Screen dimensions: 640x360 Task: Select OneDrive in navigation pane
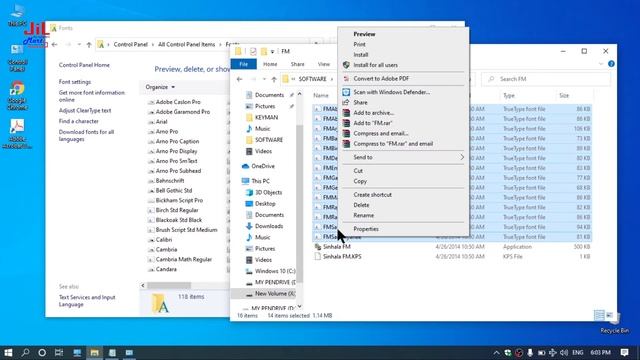(262, 166)
